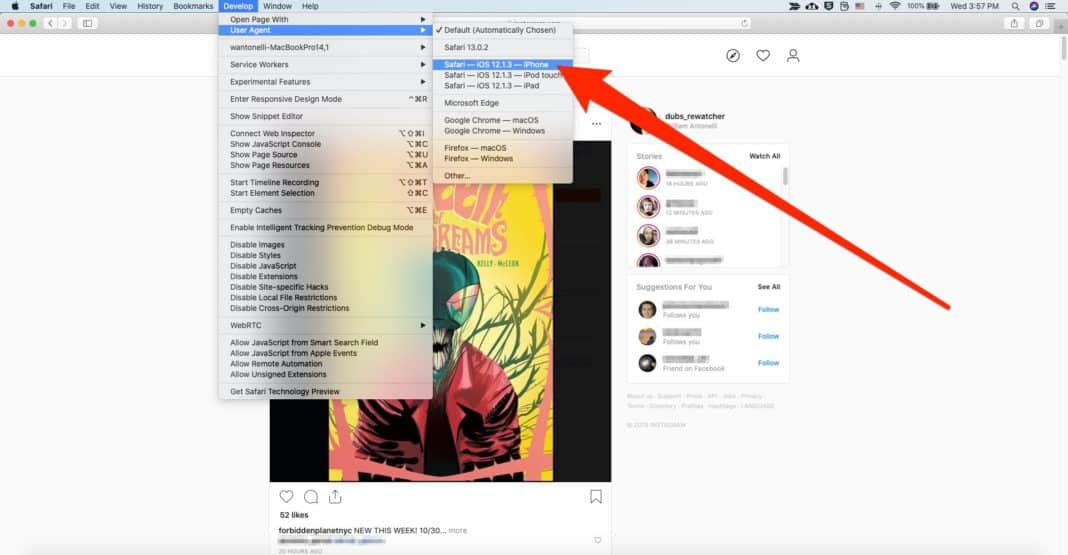Viewport: 1068px width, 555px height.
Task: Open the Siri icon in menu bar
Action: 1034,6
